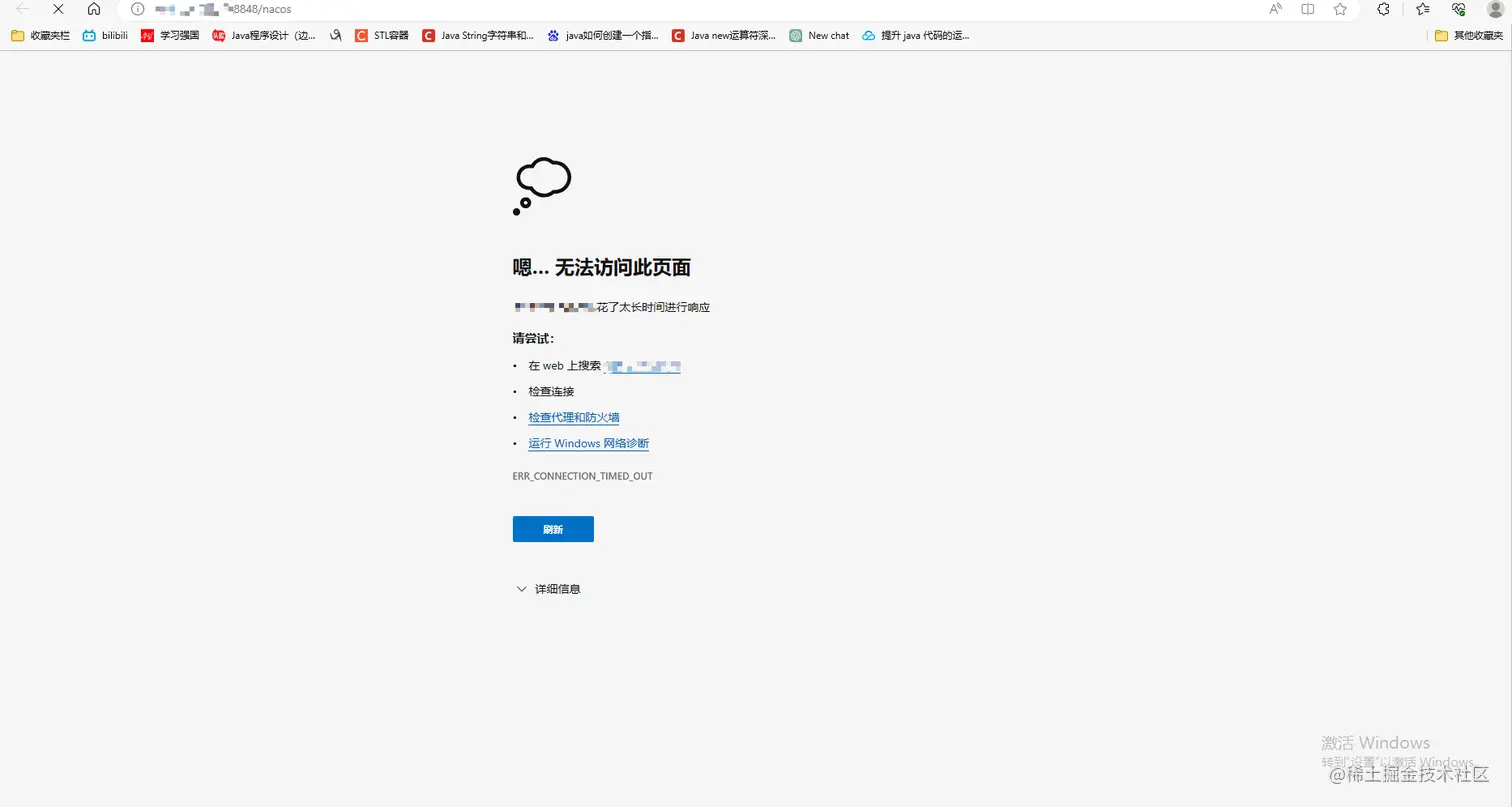Click the unlabeled bookmark icon before STL容器
Viewport: 1512px width, 807px height.
336,35
